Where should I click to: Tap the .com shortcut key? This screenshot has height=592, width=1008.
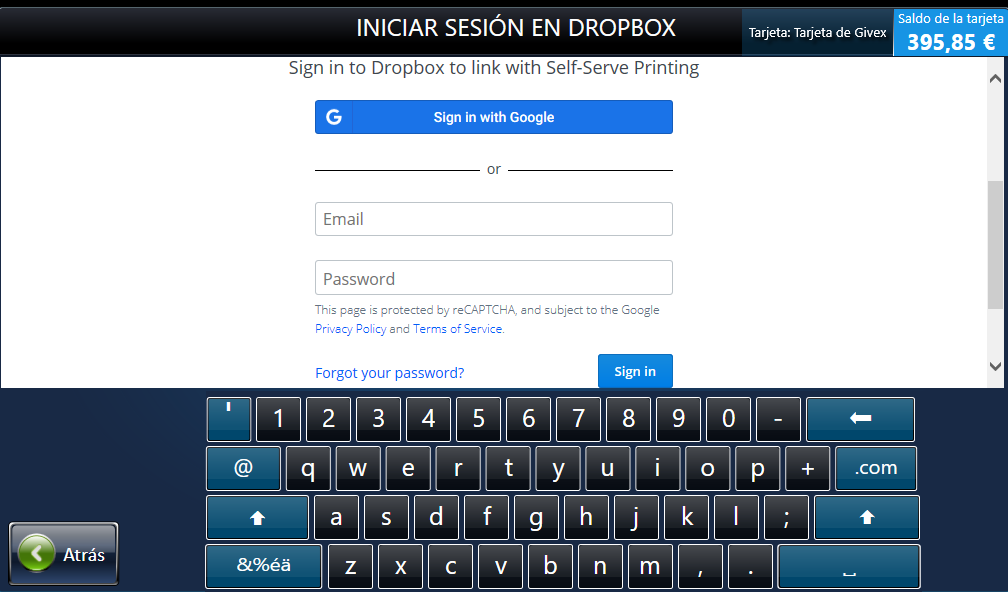[876, 469]
